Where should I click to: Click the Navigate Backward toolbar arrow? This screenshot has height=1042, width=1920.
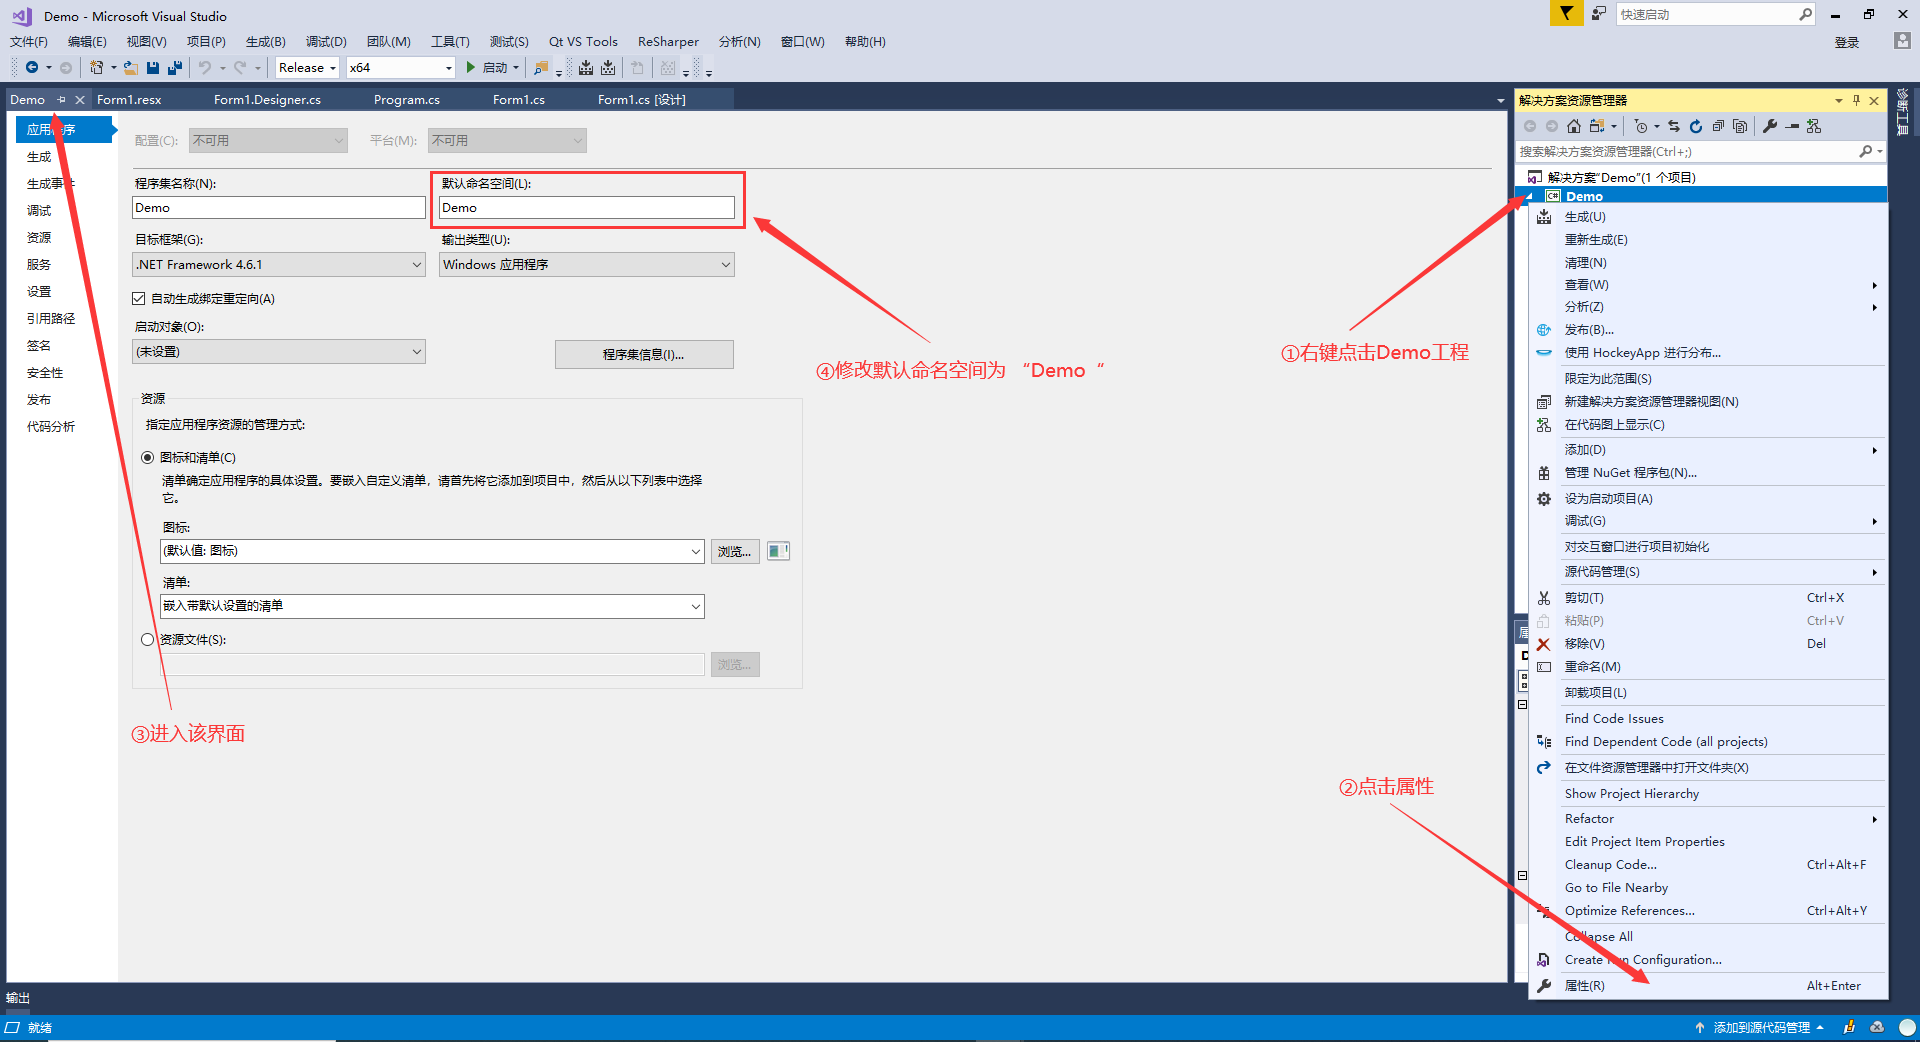(x=32, y=68)
